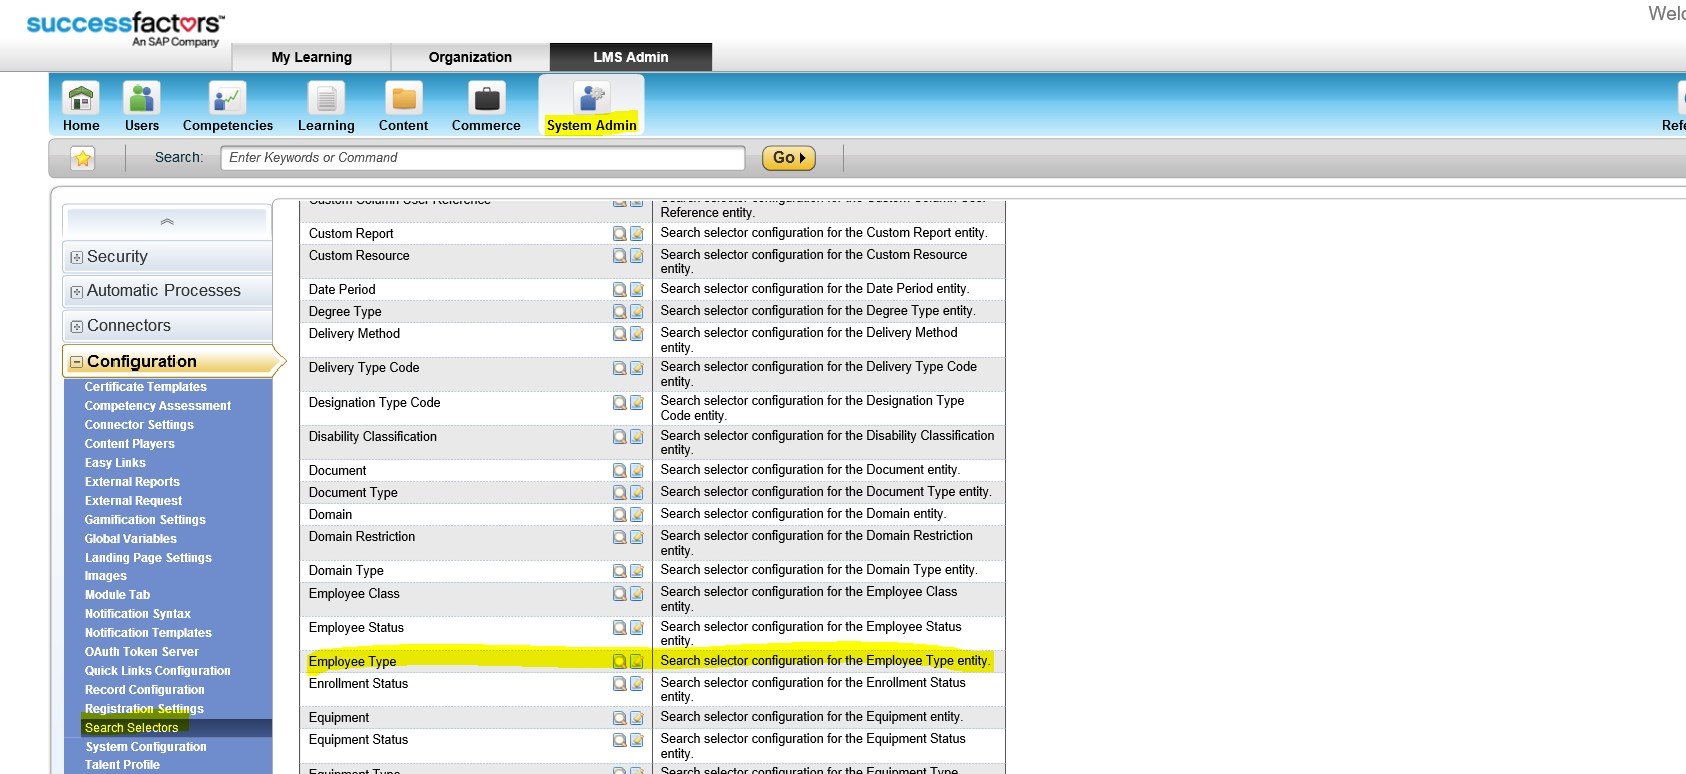
Task: Open Connector Settings in sidebar
Action: point(139,425)
